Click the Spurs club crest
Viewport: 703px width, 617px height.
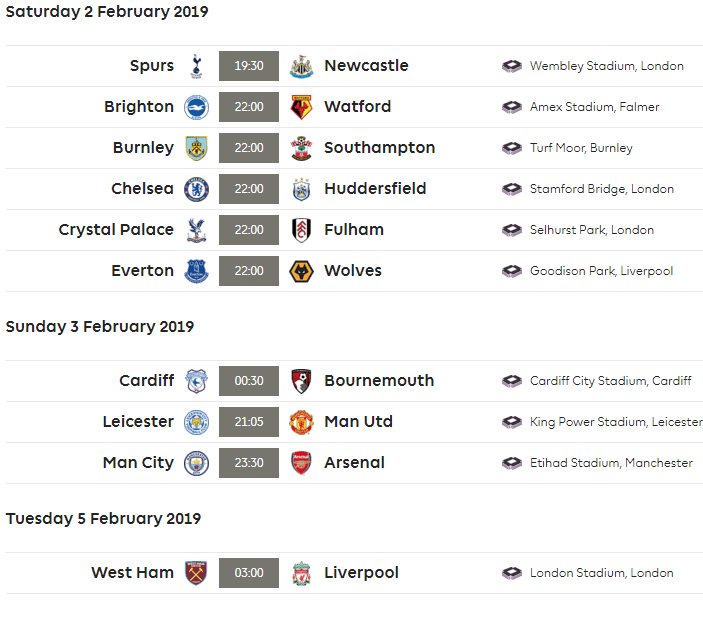click(x=196, y=66)
